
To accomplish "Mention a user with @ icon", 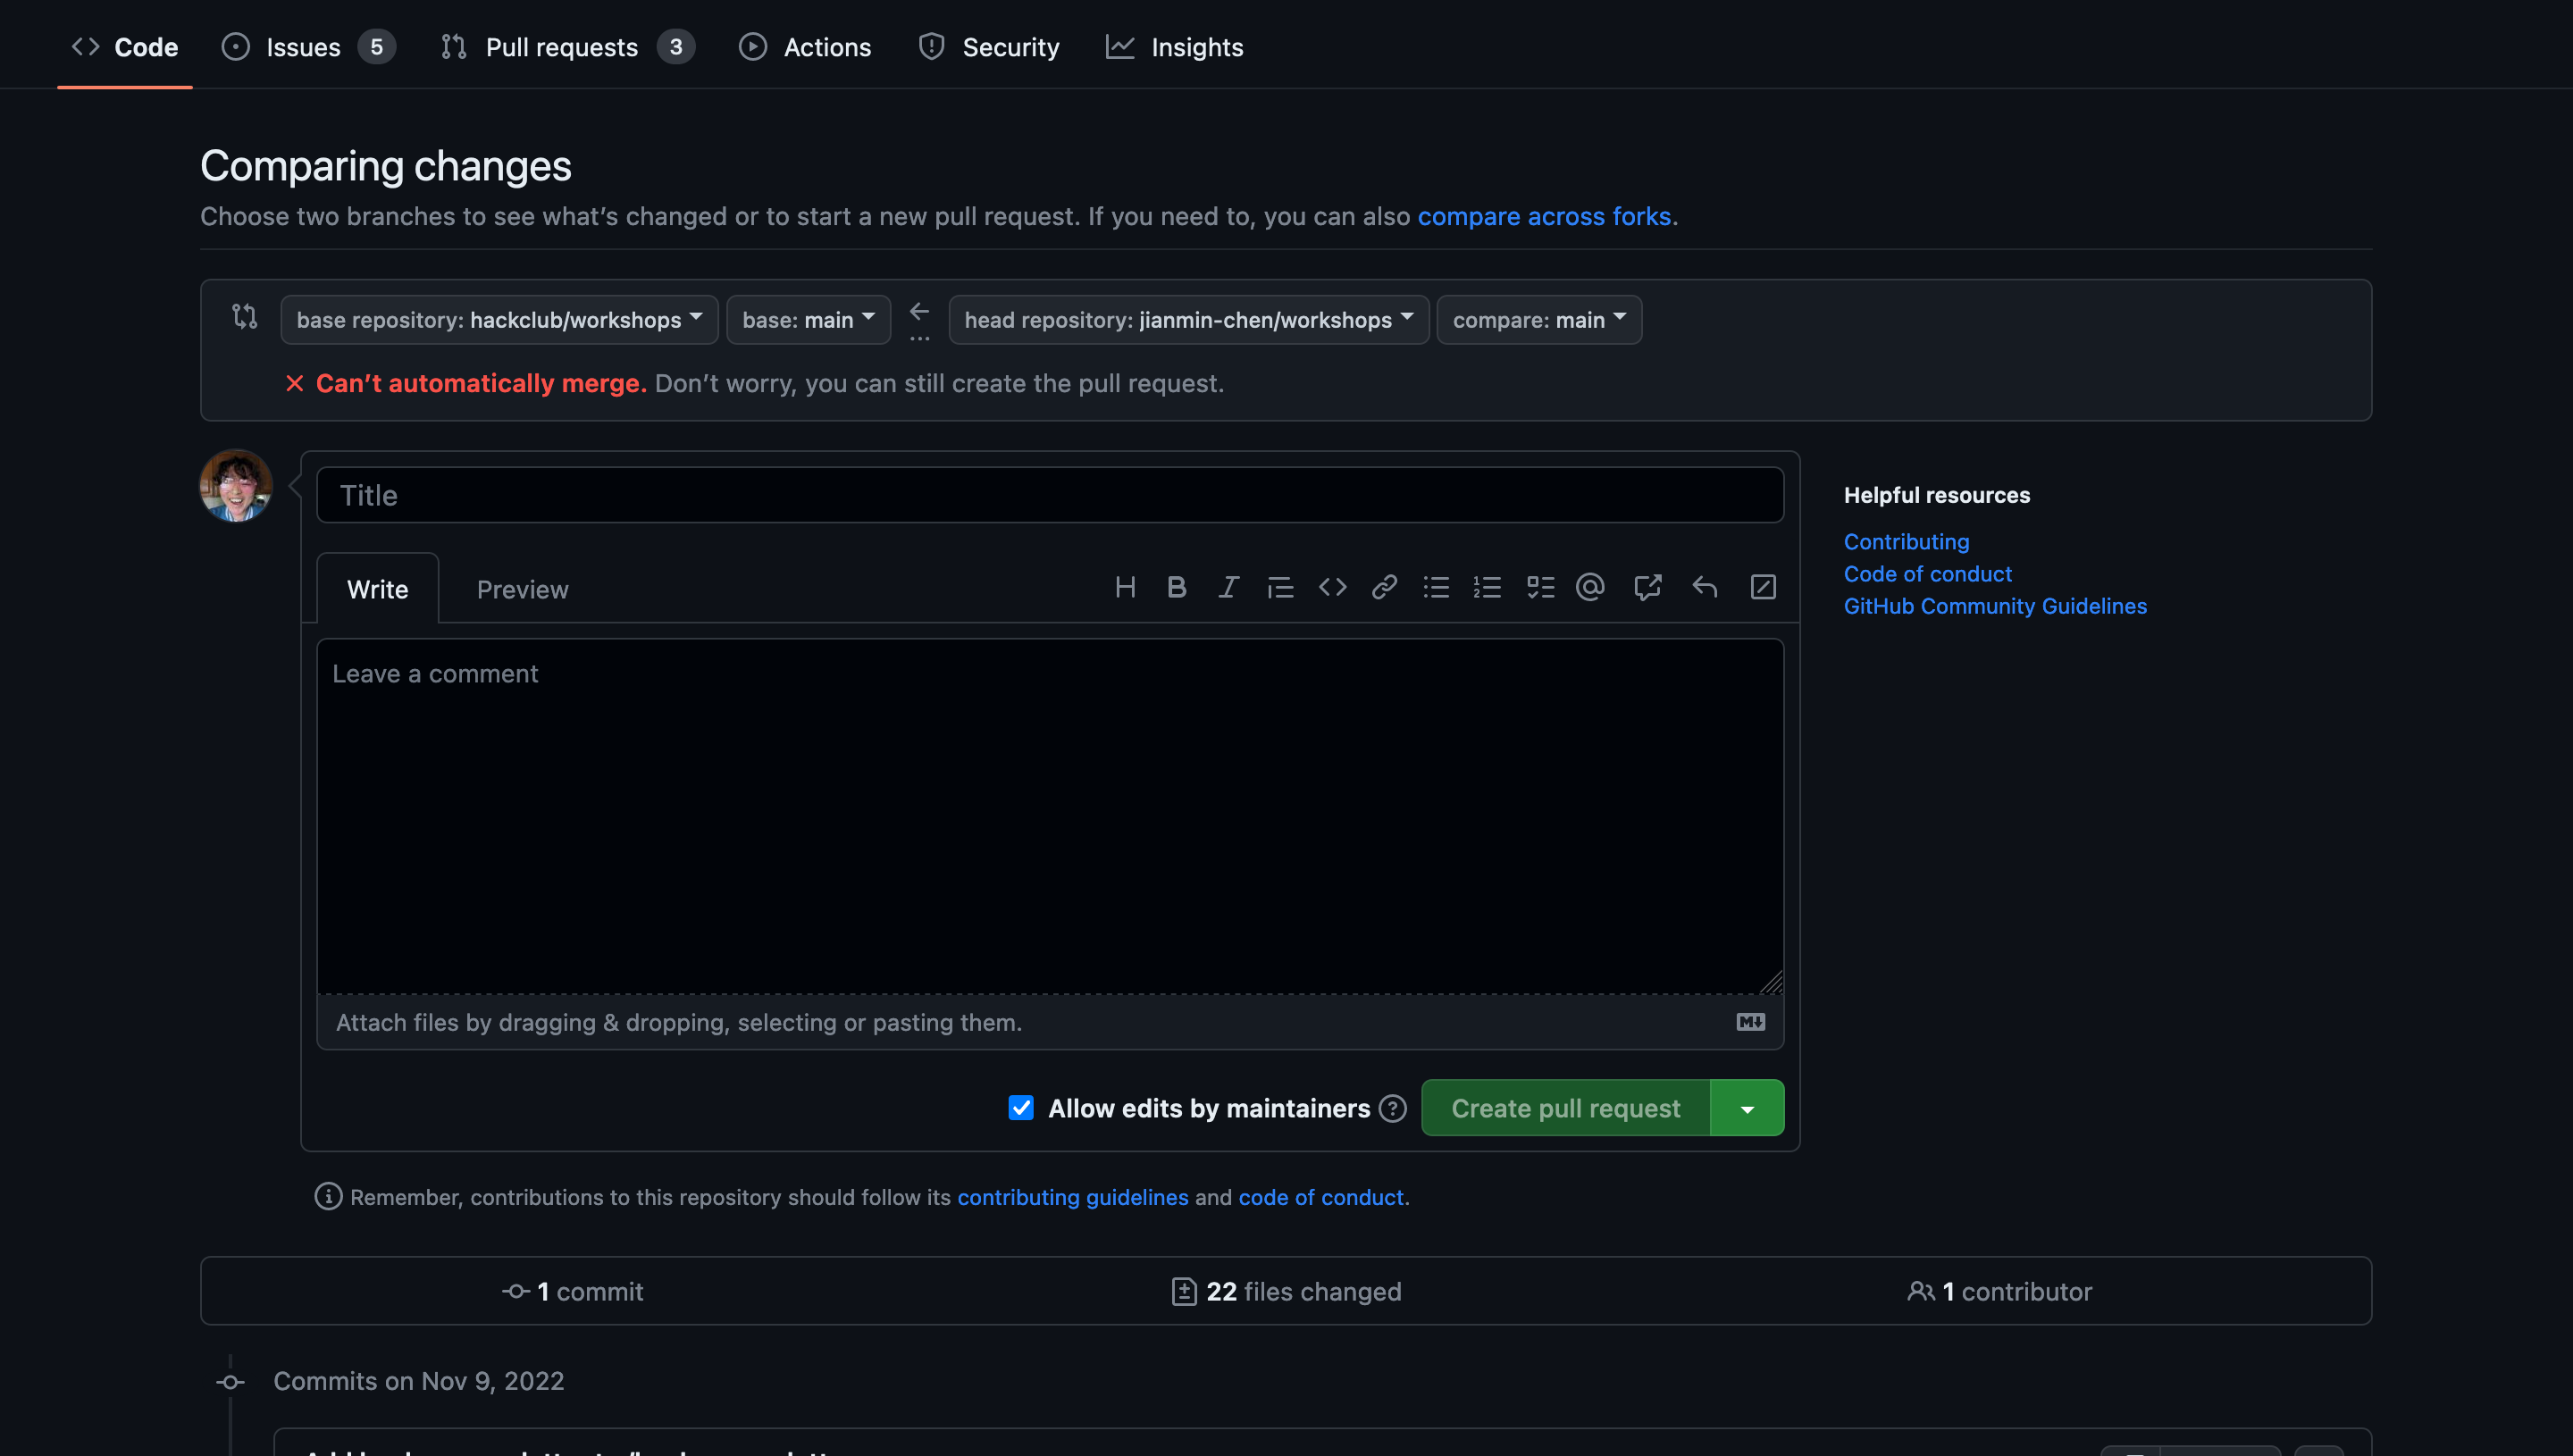I will [x=1590, y=587].
